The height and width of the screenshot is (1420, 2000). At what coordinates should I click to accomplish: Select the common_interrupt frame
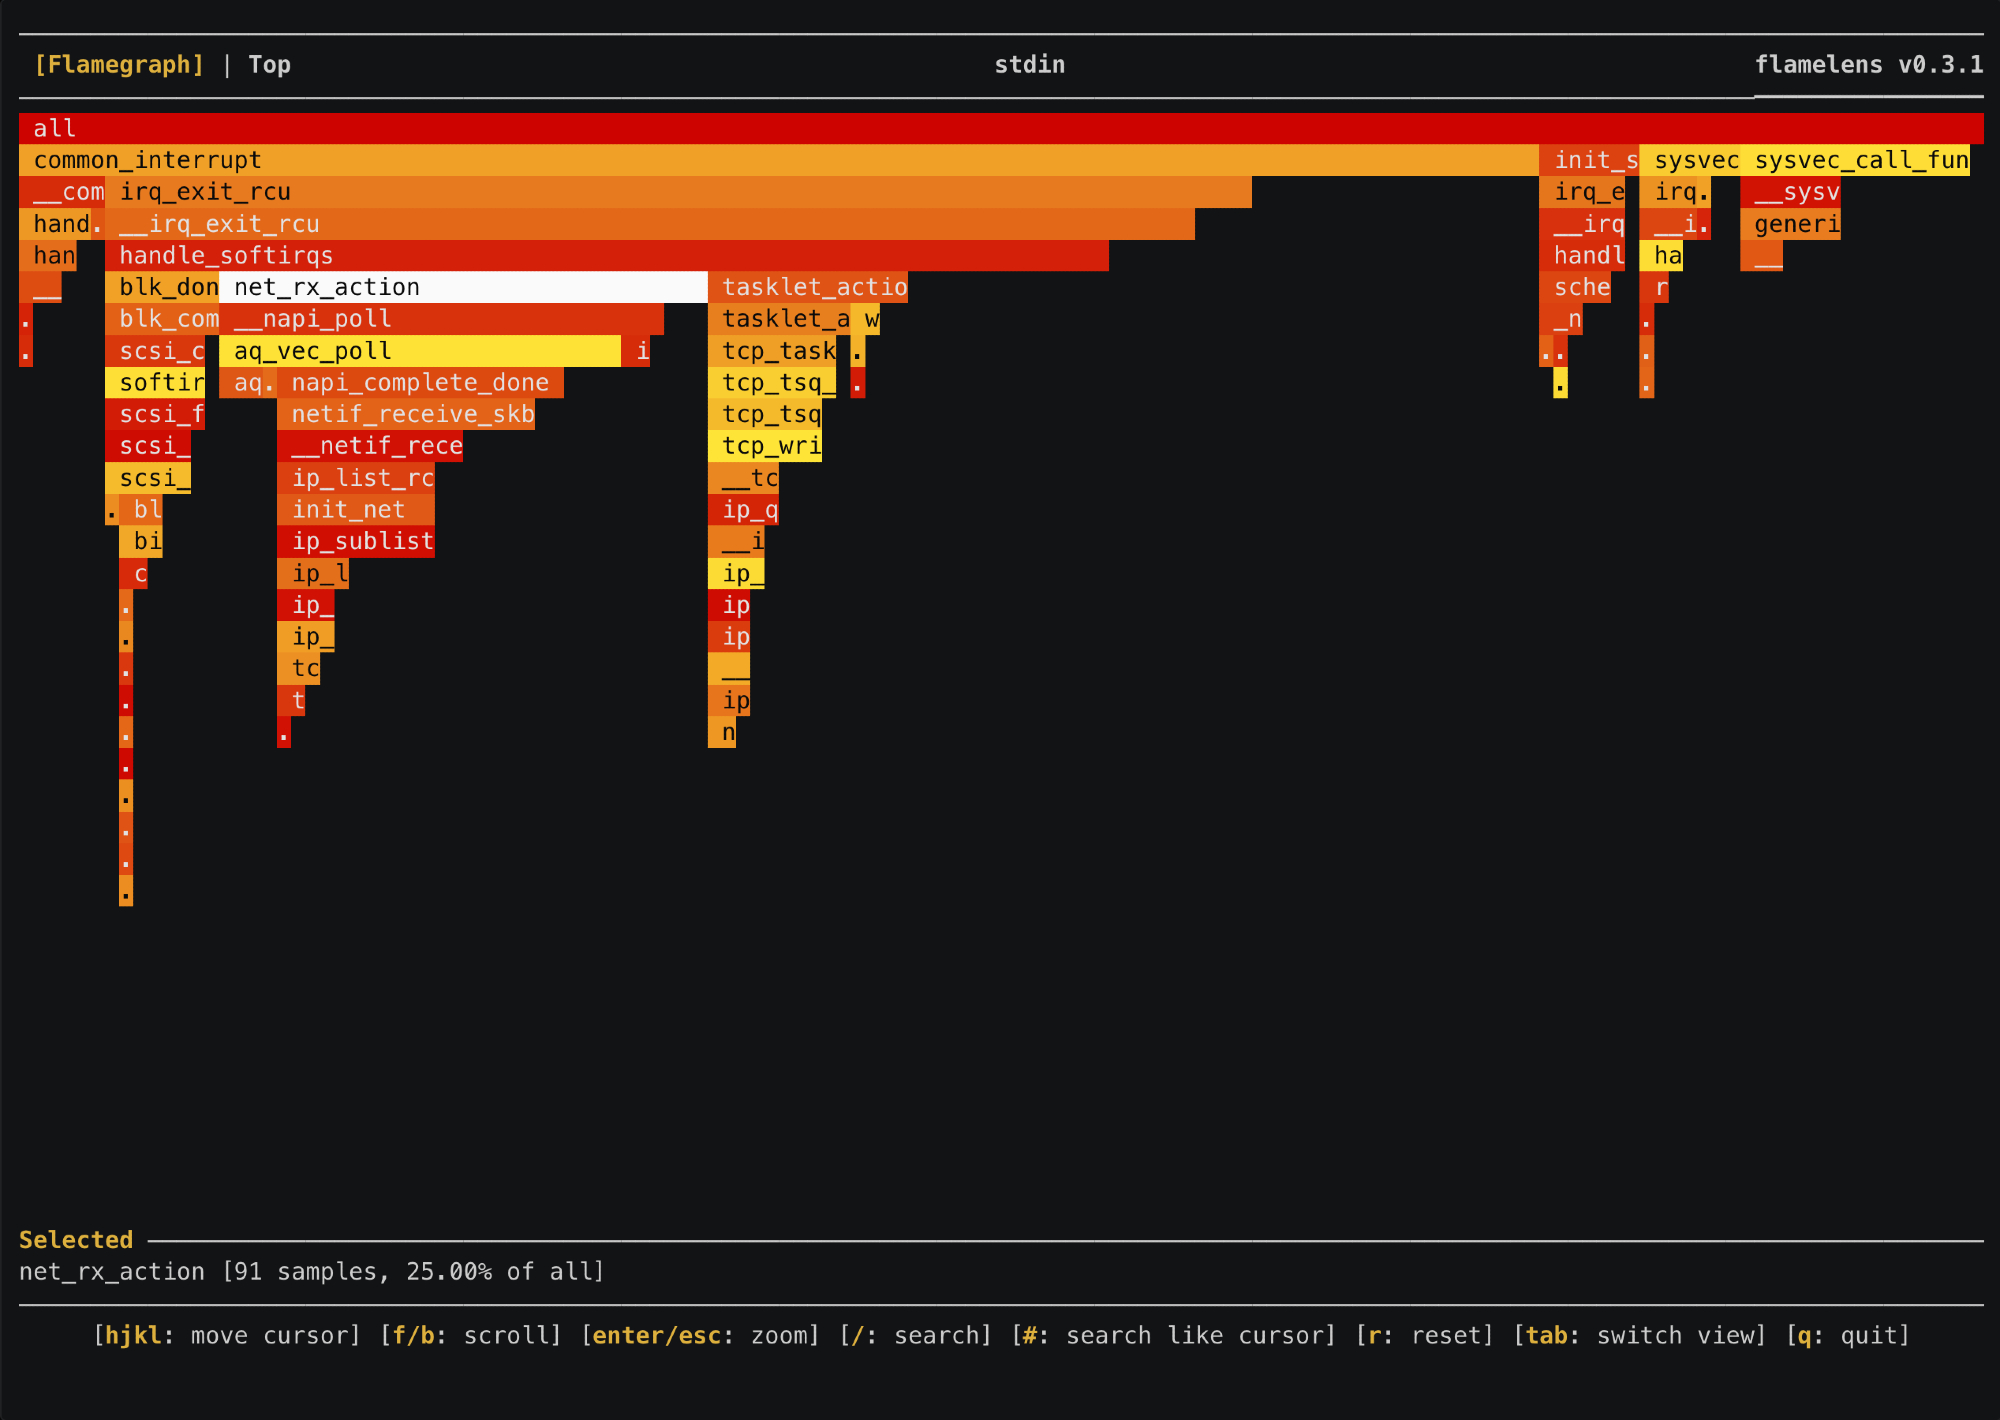[778, 160]
